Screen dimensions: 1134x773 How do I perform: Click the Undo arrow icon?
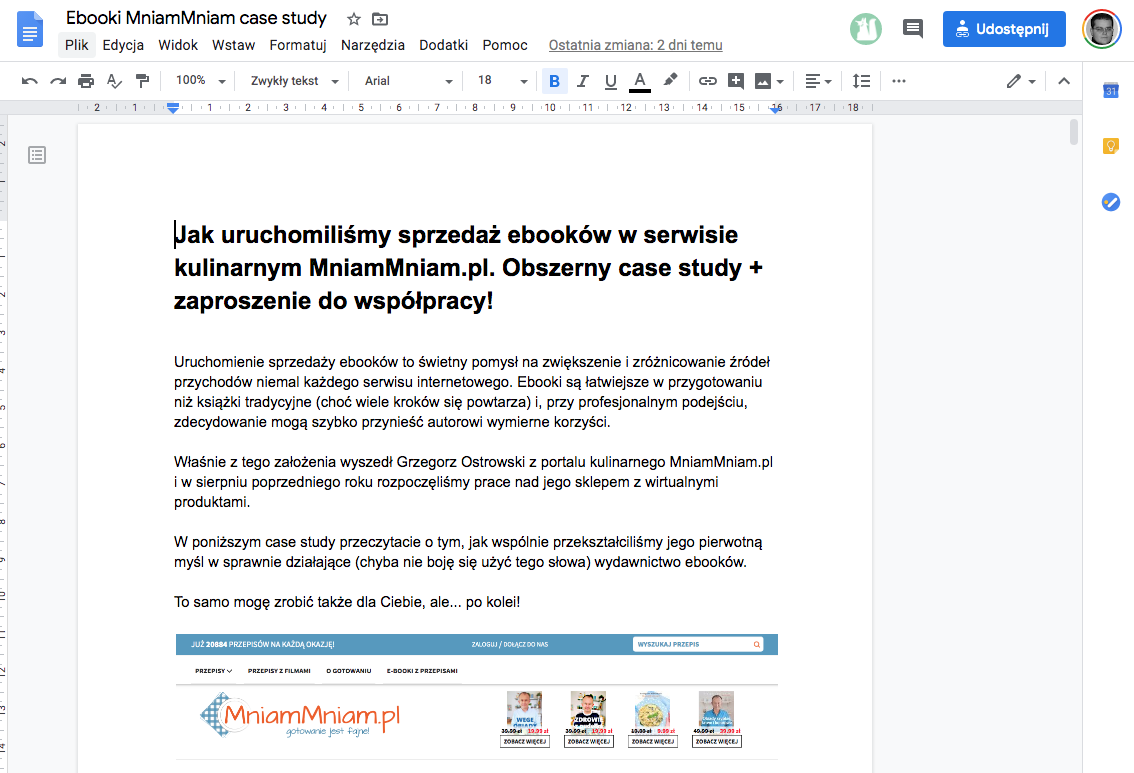tap(30, 81)
